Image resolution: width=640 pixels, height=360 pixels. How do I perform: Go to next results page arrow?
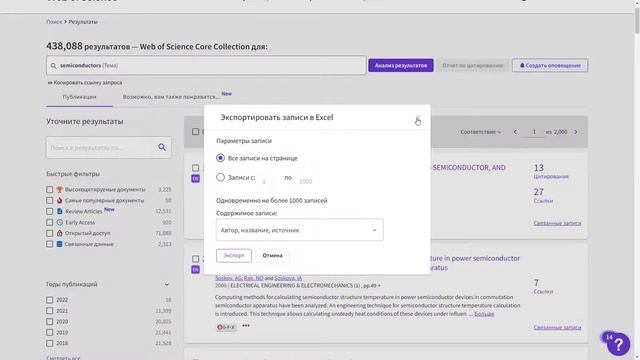tap(576, 132)
